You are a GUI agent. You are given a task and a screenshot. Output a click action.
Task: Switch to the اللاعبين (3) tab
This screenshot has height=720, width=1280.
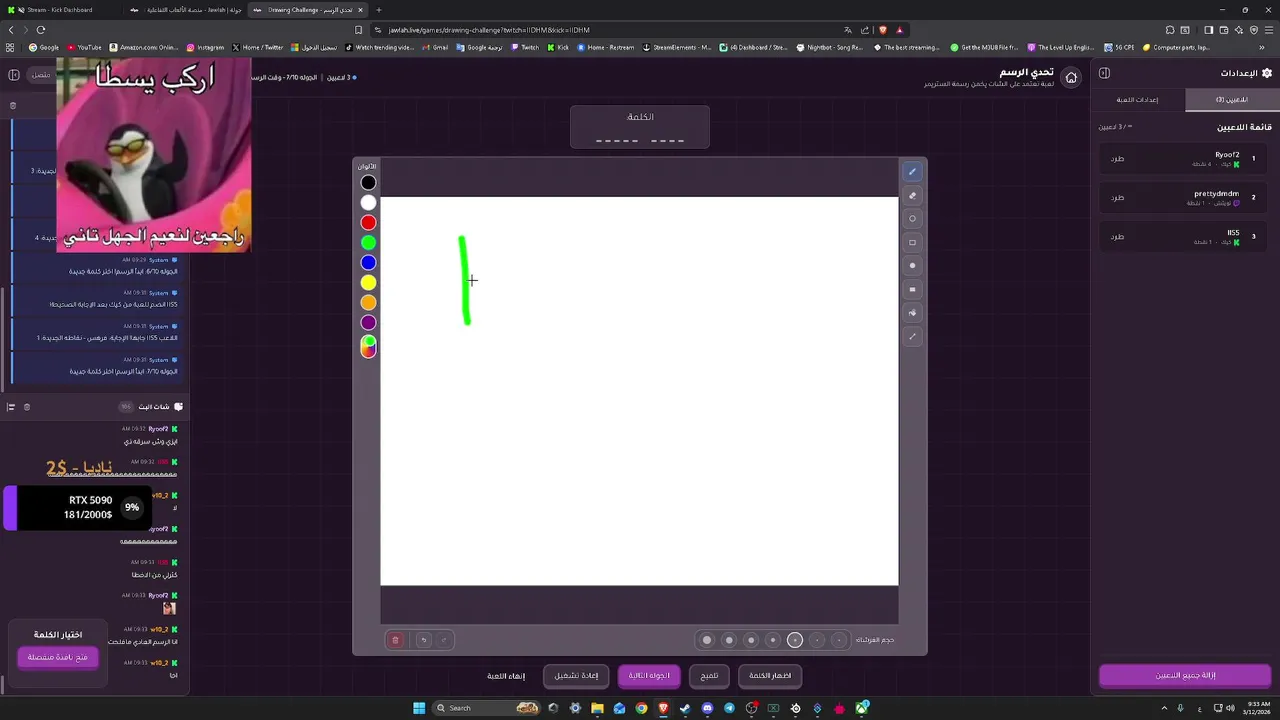(1232, 100)
